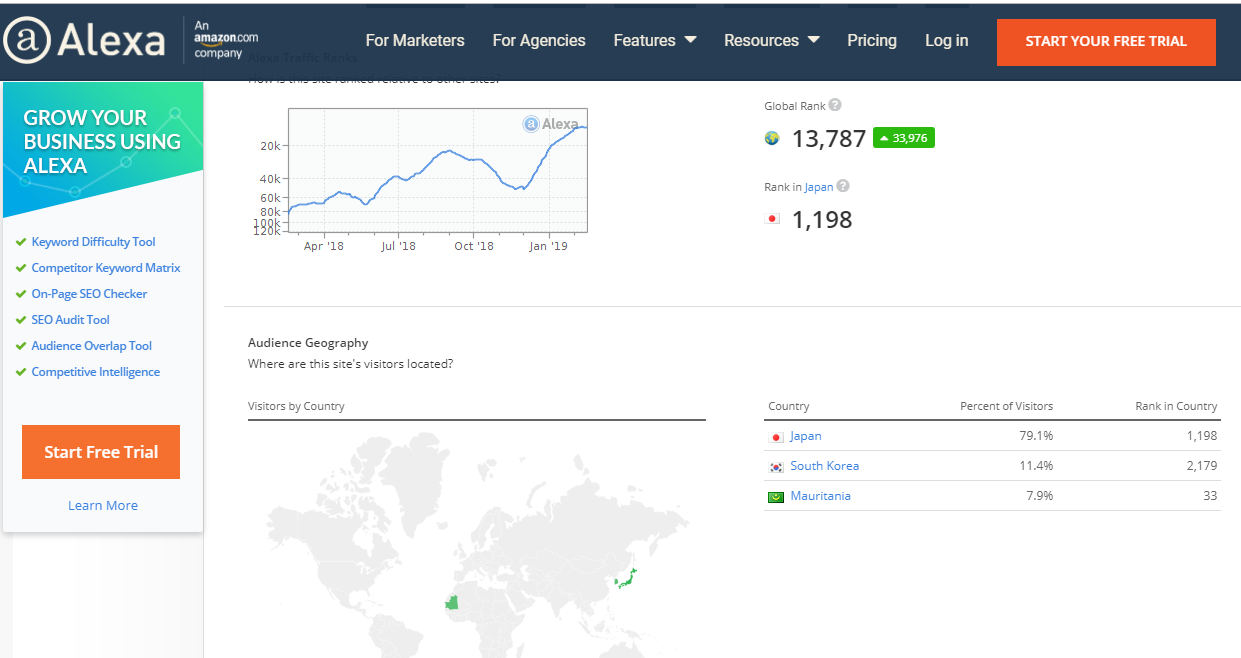Expand the Resources dropdown menu
Screen dimensions: 1241x658
coord(772,40)
